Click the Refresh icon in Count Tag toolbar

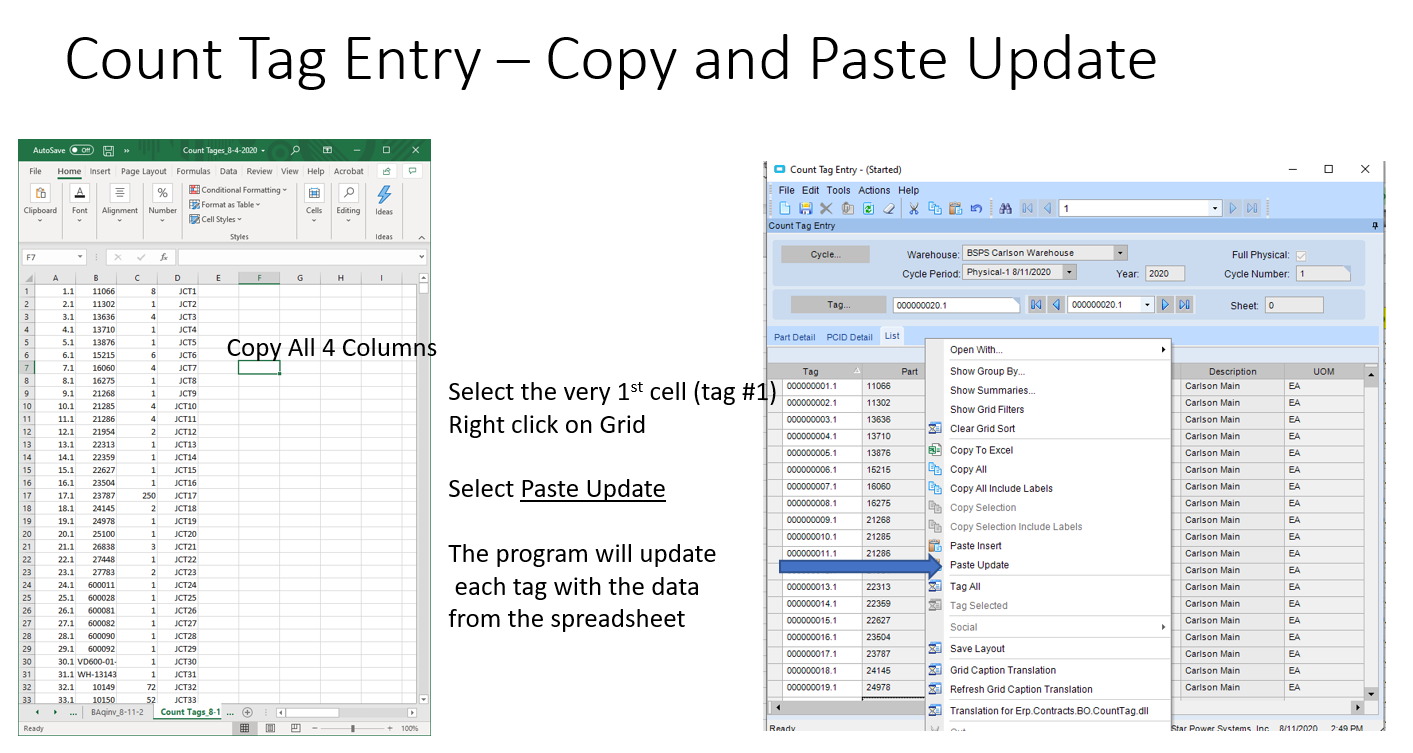click(x=868, y=208)
